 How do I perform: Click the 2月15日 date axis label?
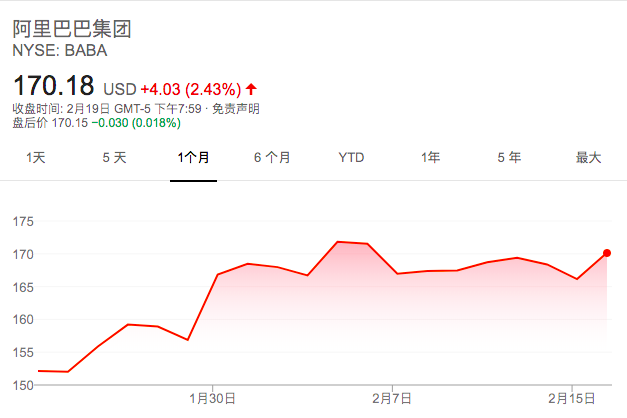point(572,398)
